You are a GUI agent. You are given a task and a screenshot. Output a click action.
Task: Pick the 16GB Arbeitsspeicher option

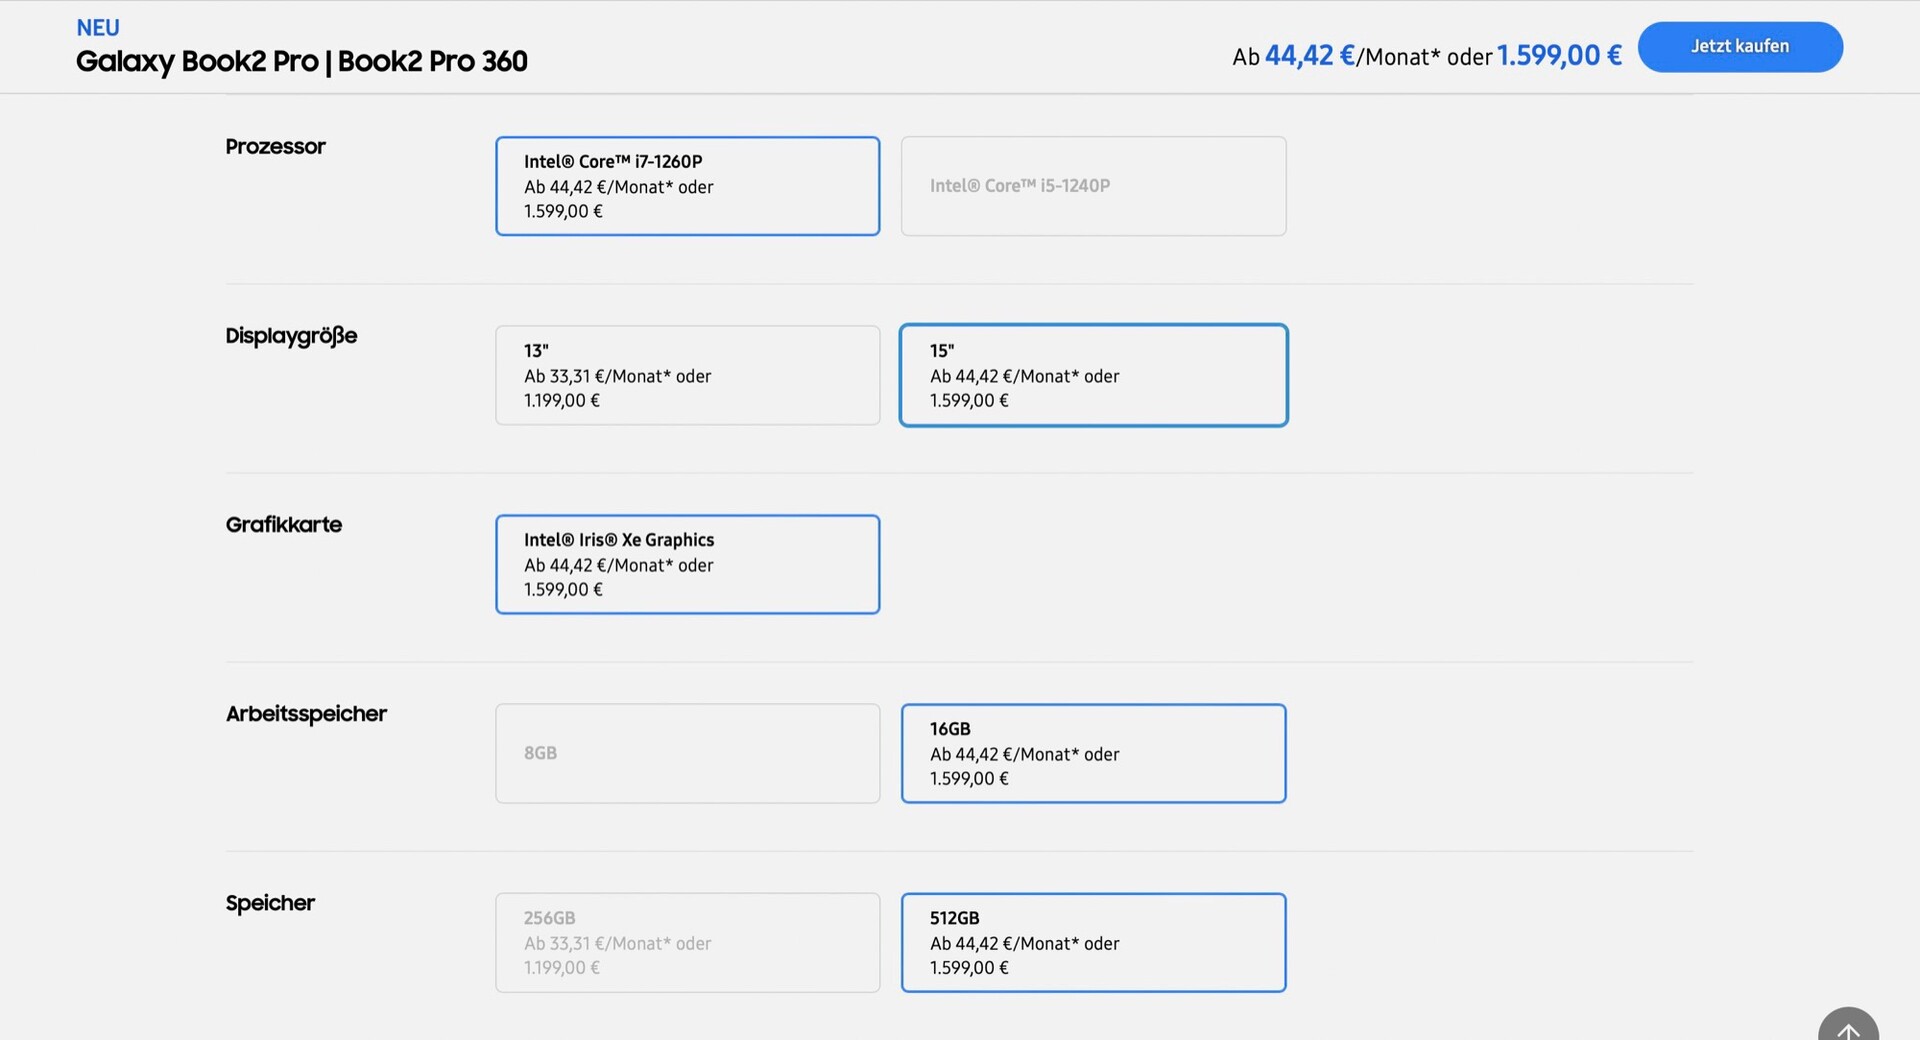point(1093,753)
